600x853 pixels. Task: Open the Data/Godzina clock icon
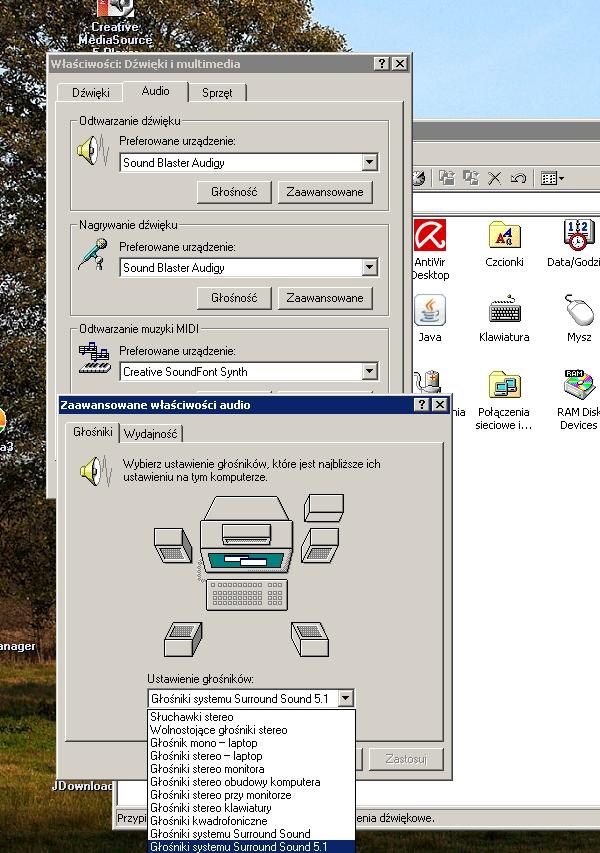point(574,244)
